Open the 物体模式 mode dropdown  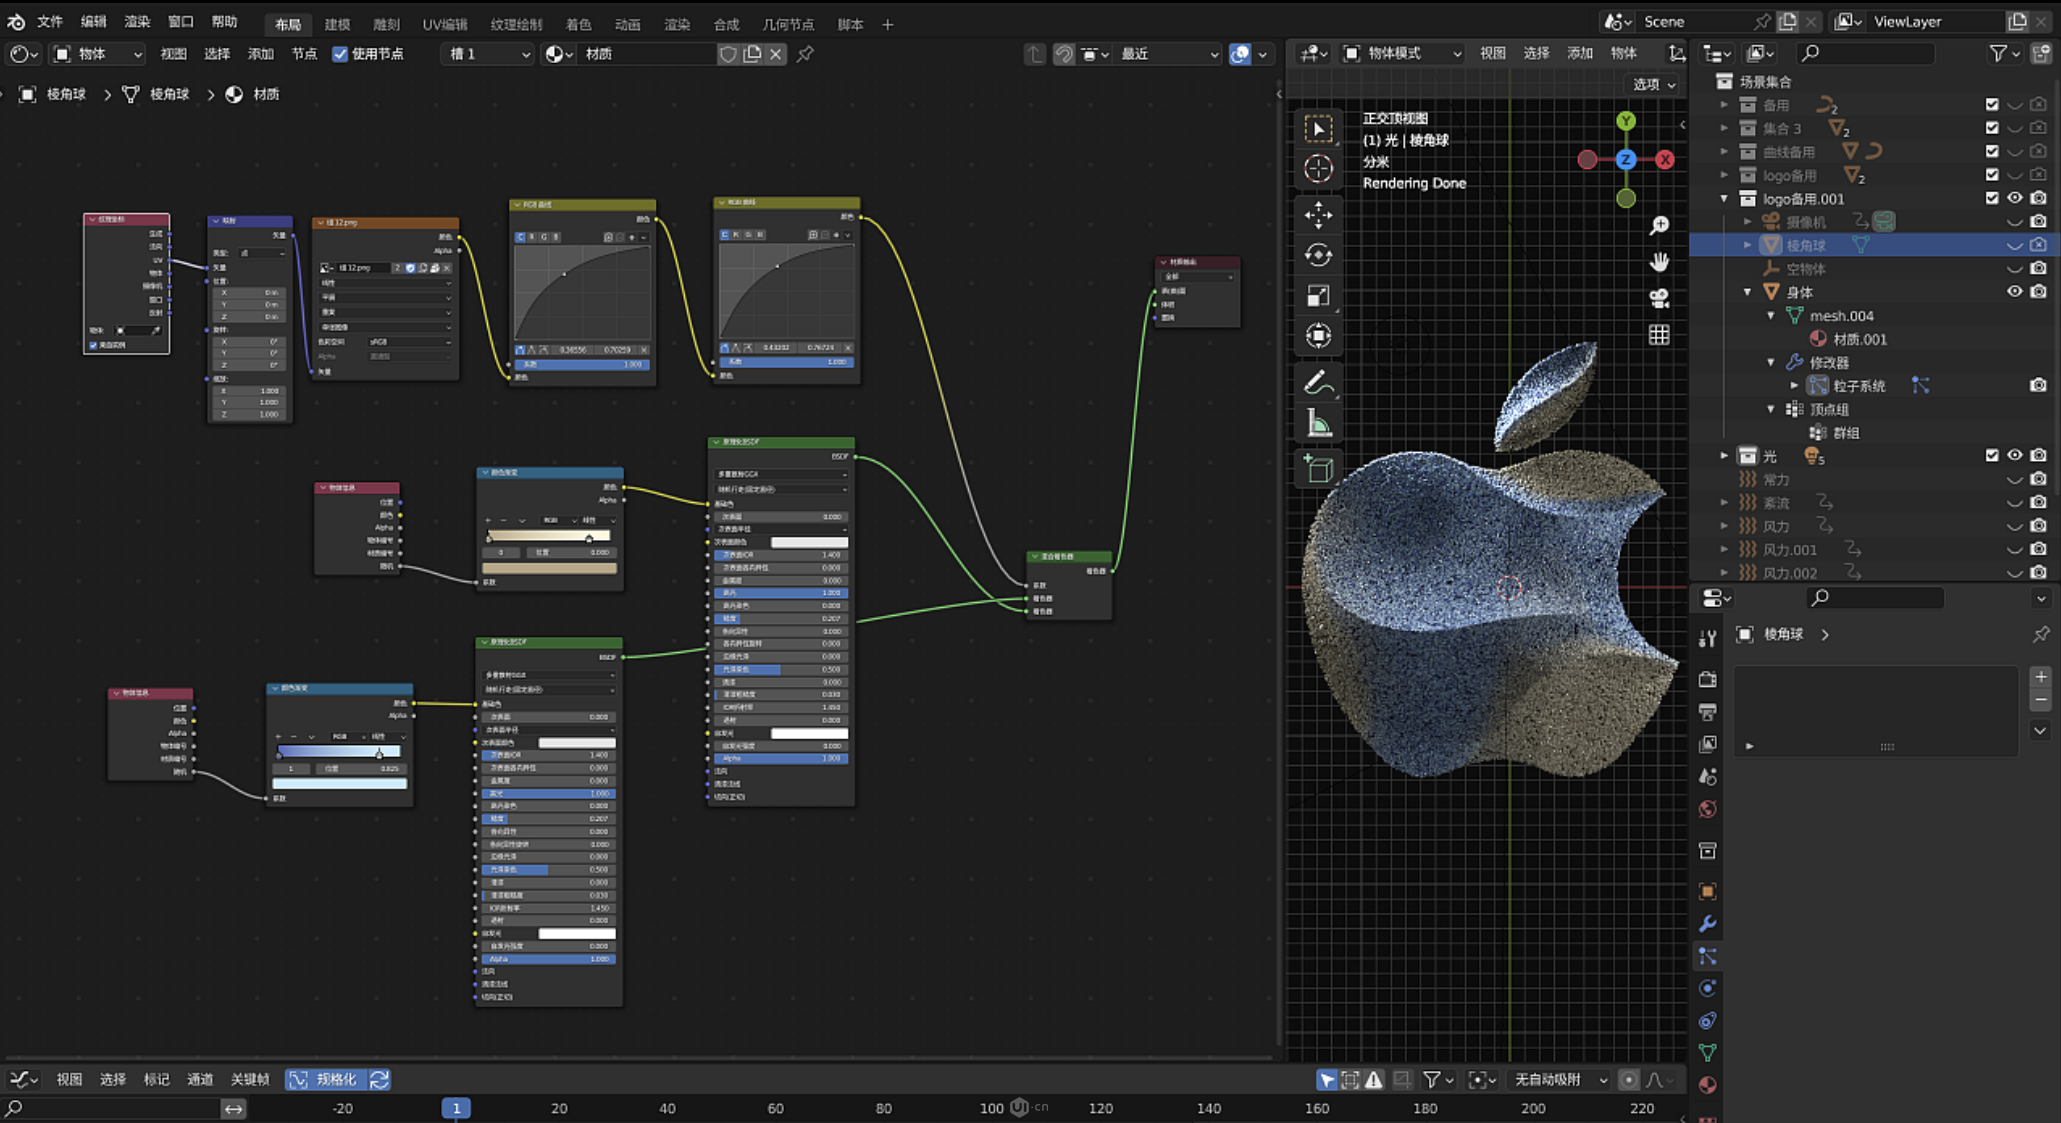[1402, 53]
